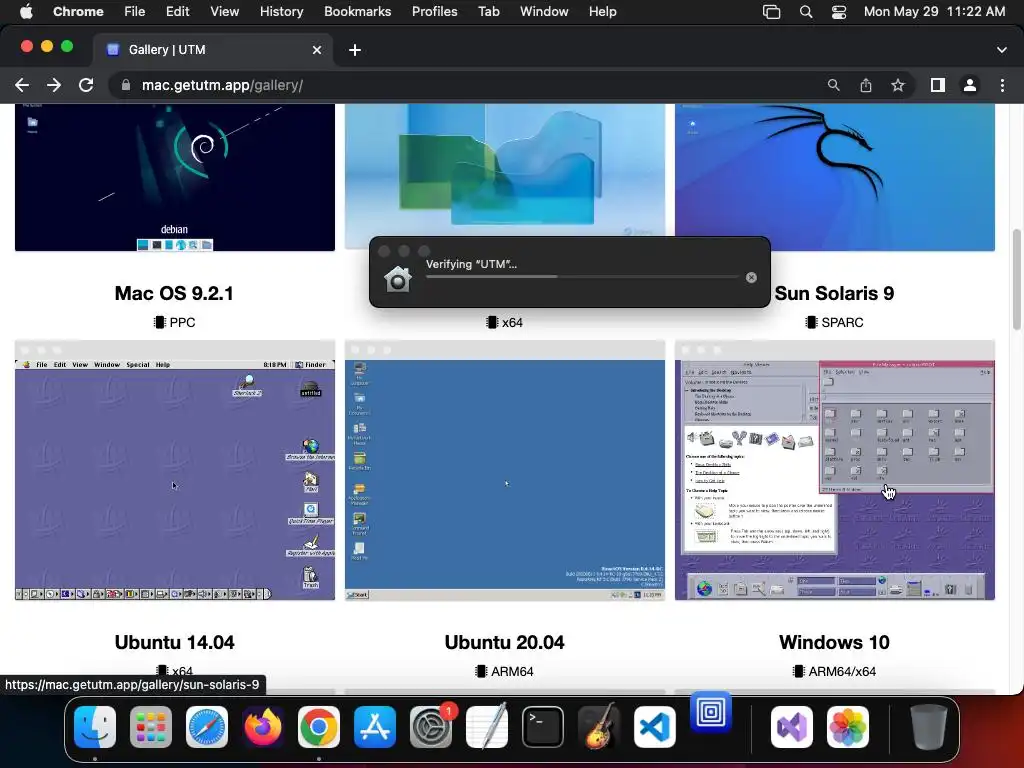Open Launchpad from the Dock
Image resolution: width=1024 pixels, height=768 pixels.
[151, 726]
